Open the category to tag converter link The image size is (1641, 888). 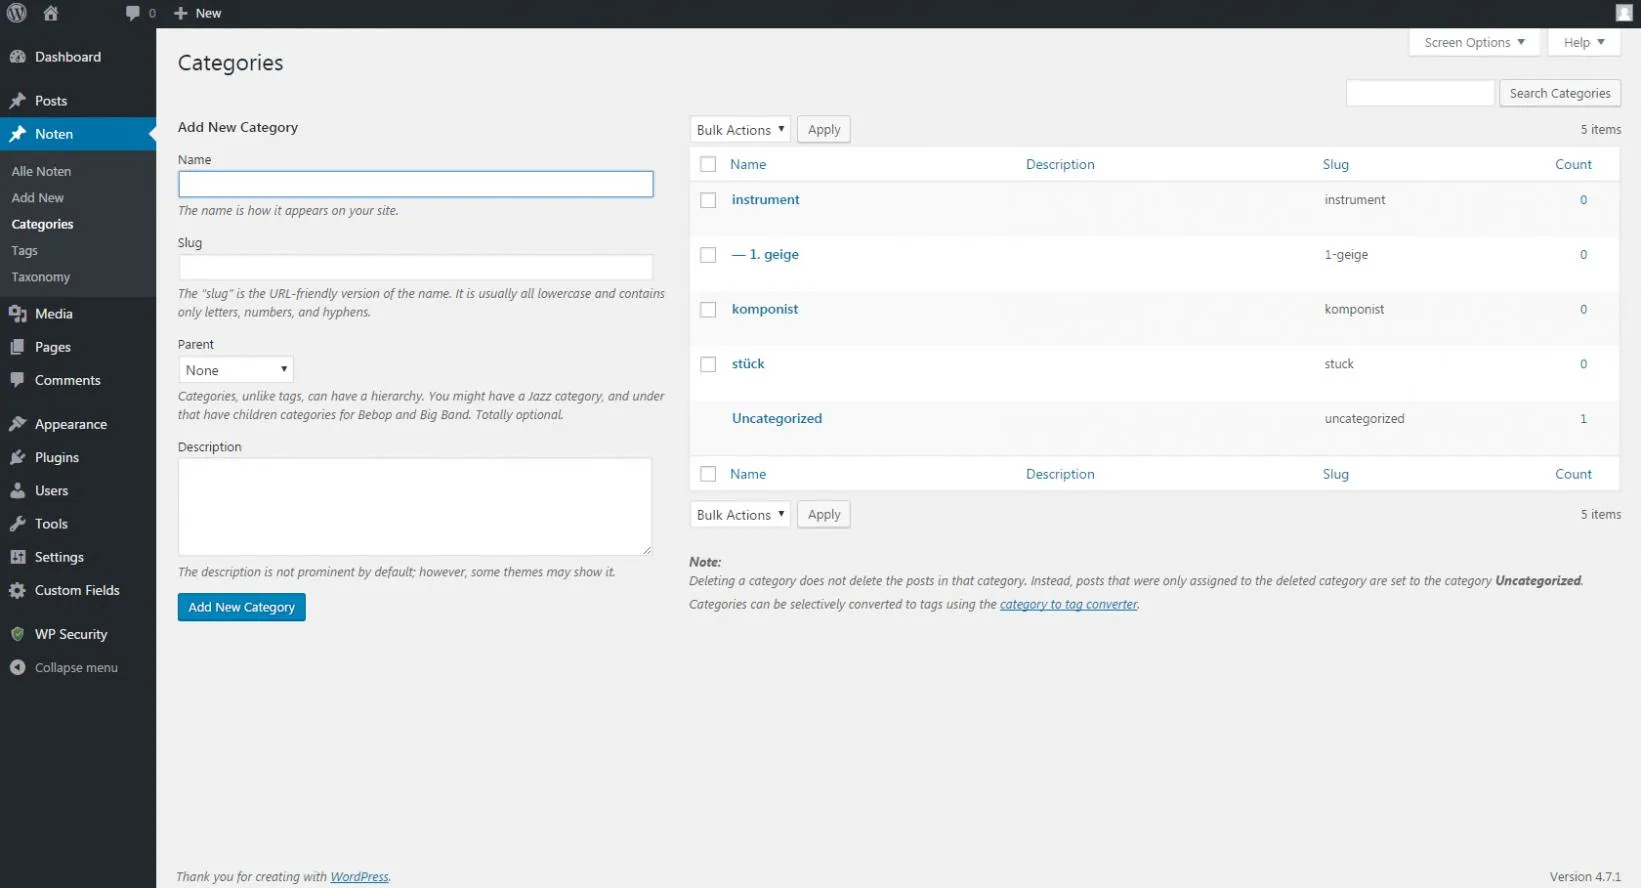coord(1069,604)
